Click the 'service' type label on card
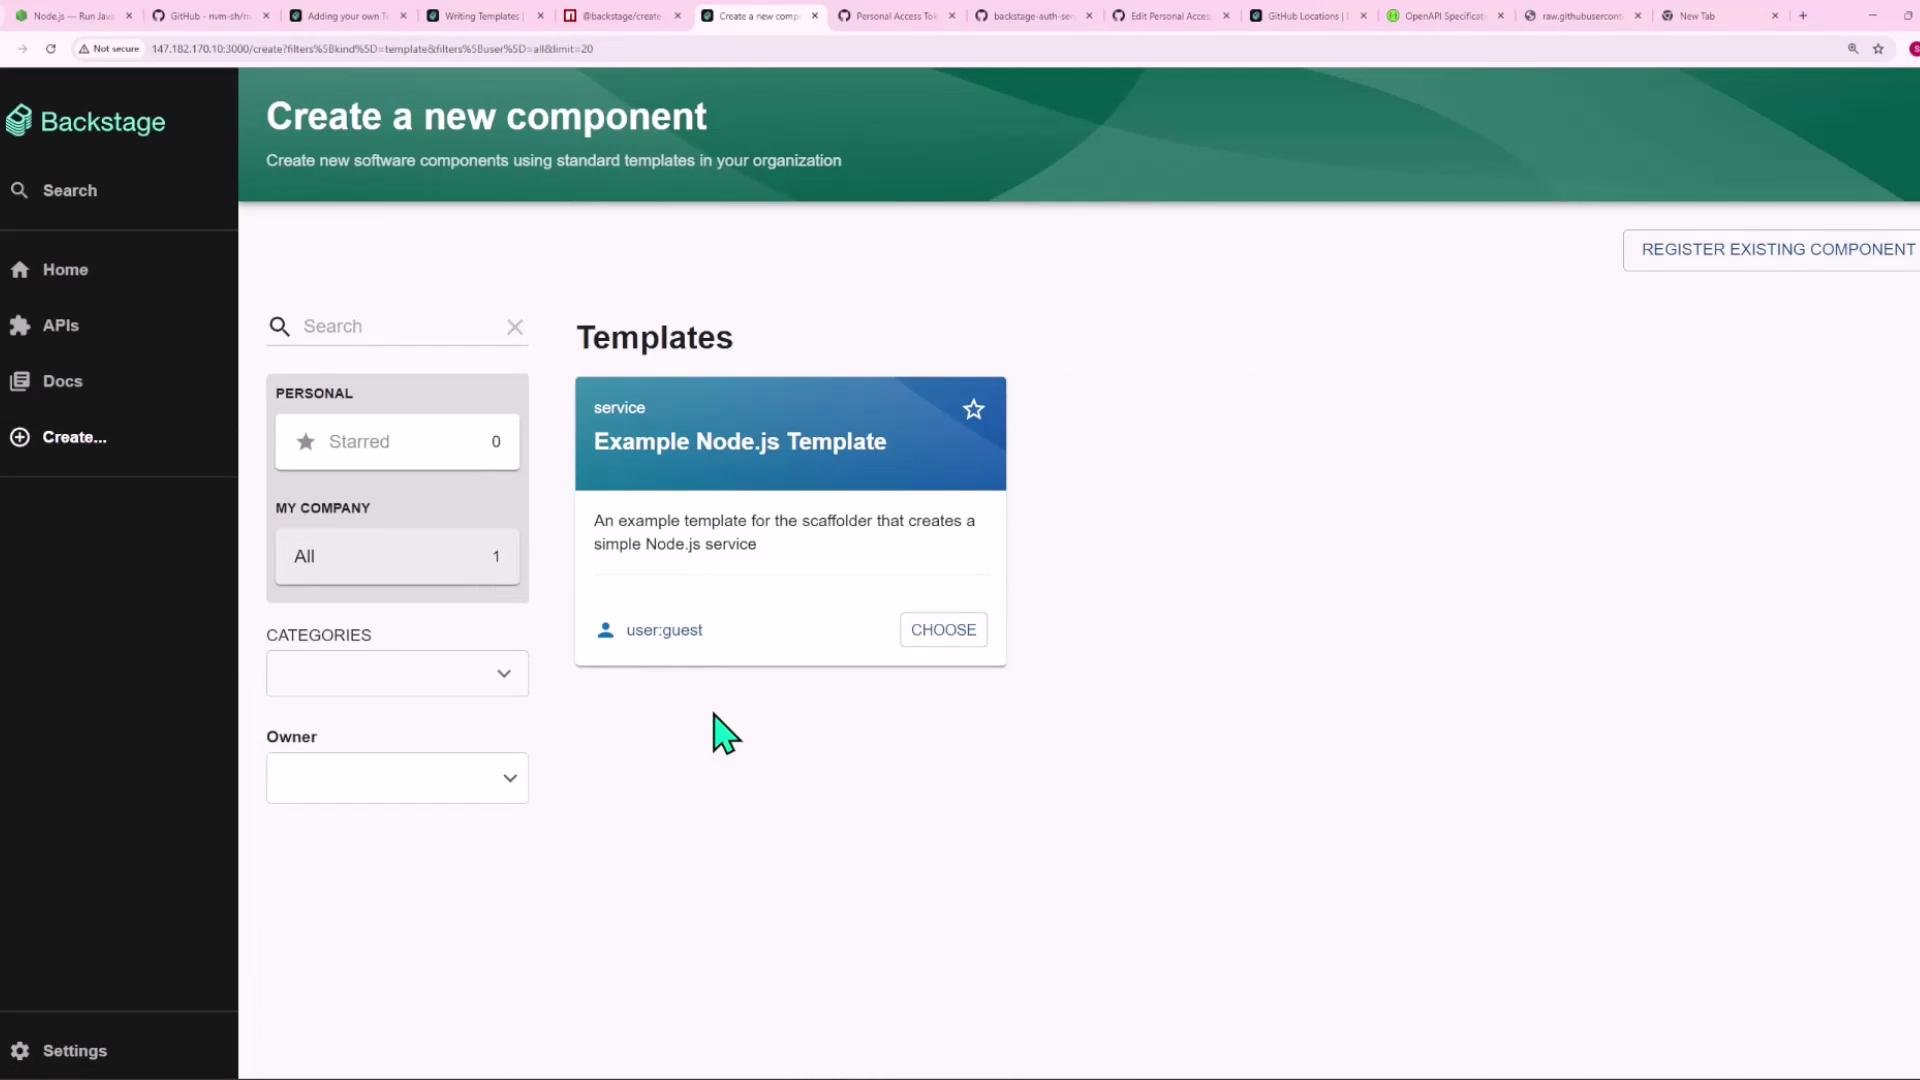1920x1080 pixels. [619, 408]
